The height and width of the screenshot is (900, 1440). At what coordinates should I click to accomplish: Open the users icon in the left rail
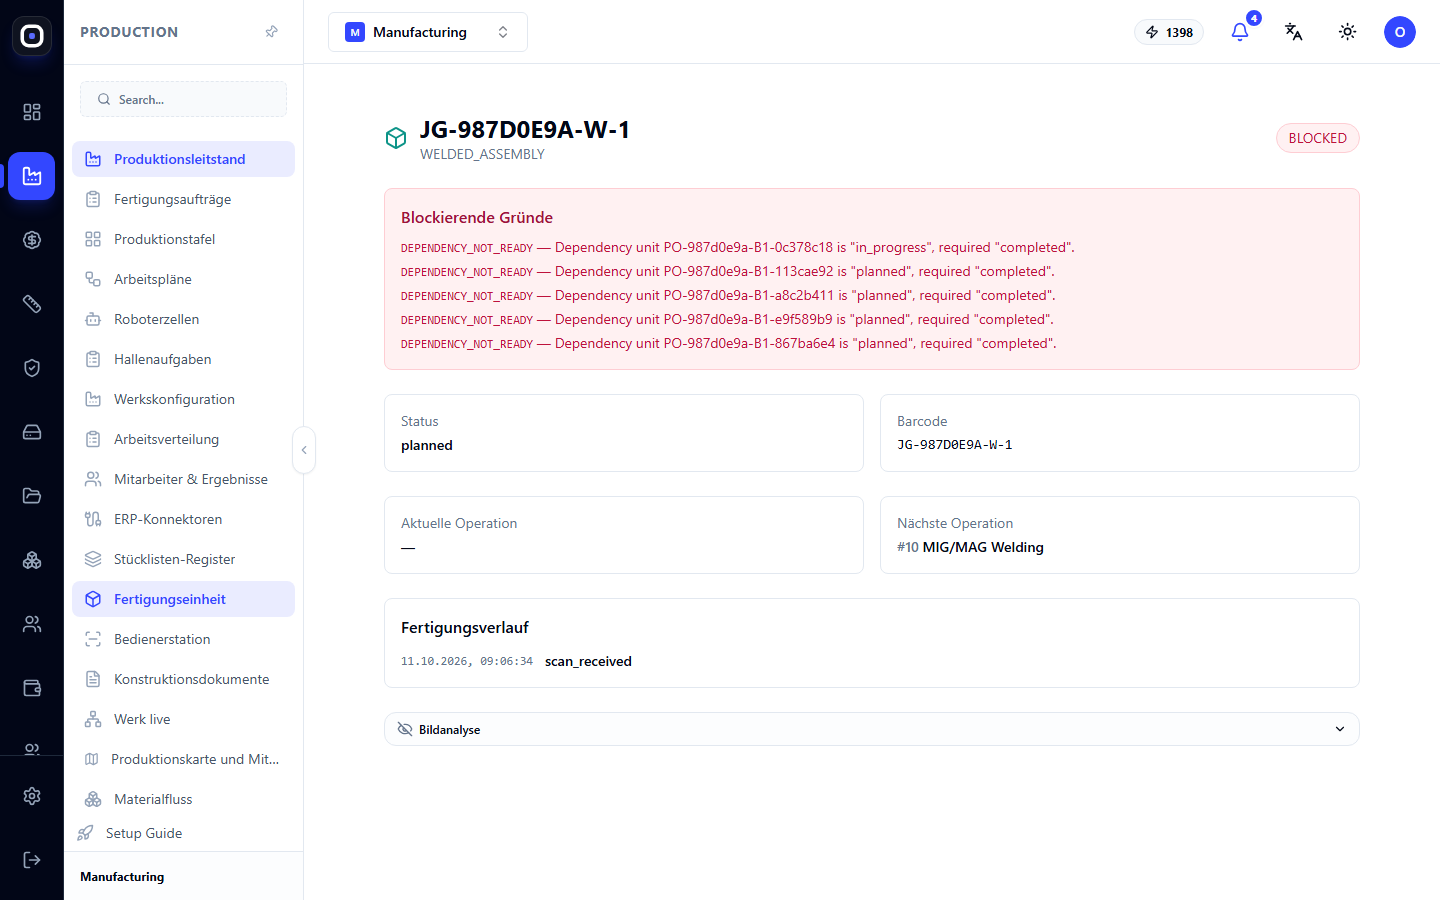(x=32, y=624)
